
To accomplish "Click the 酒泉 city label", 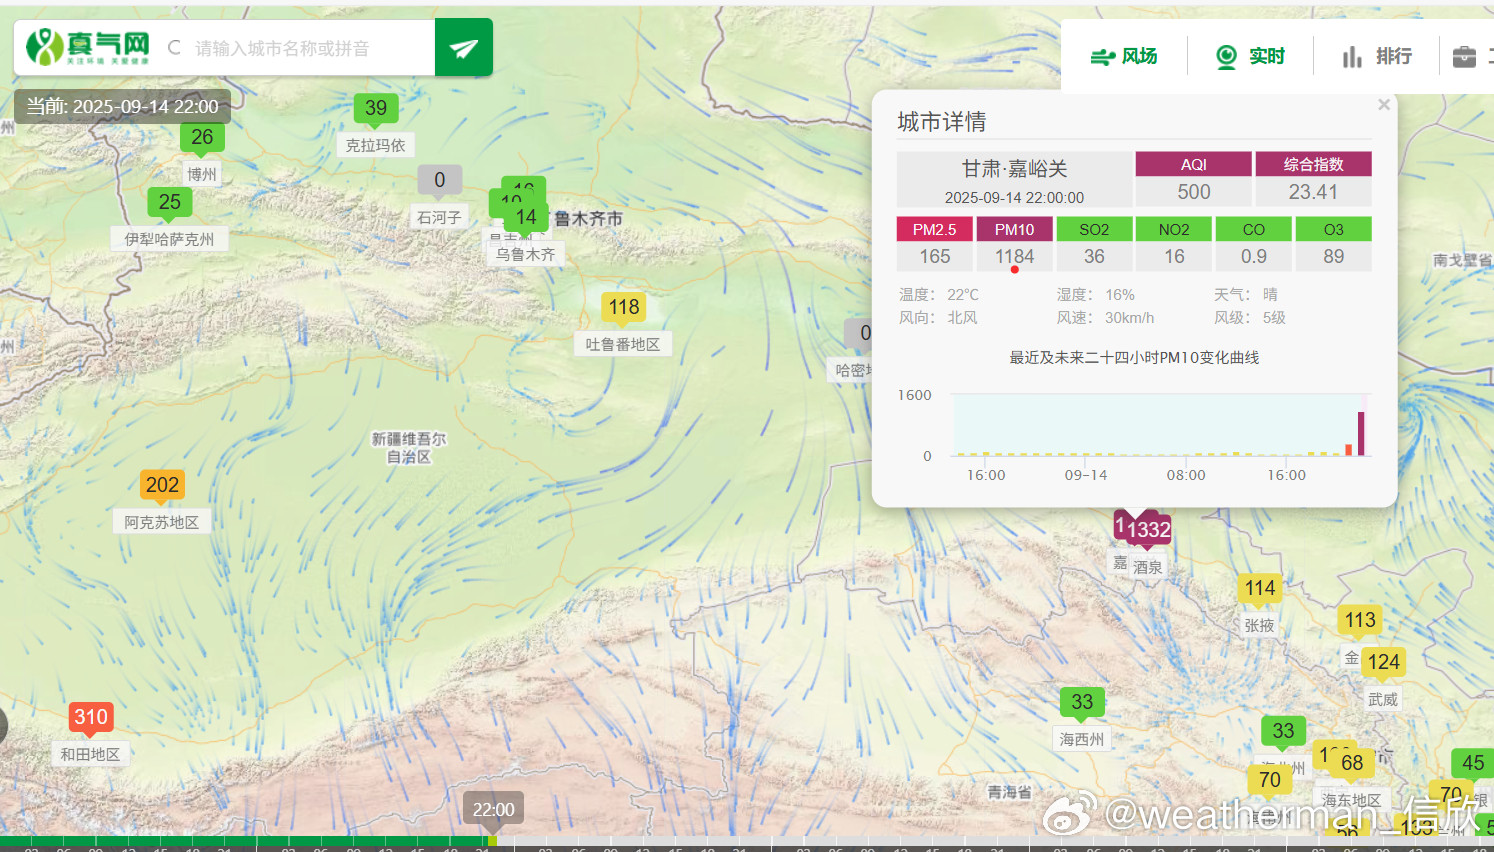I will (1148, 567).
